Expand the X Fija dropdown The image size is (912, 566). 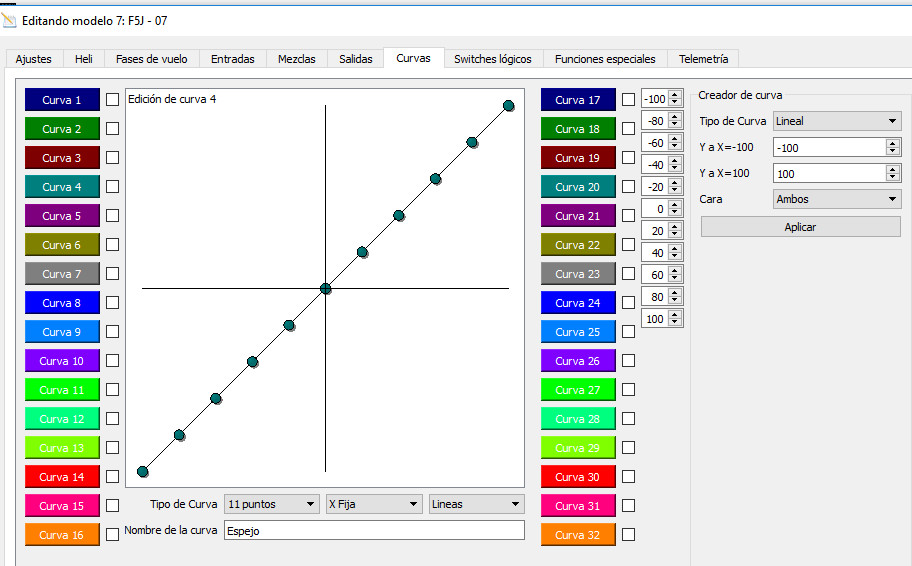(373, 504)
